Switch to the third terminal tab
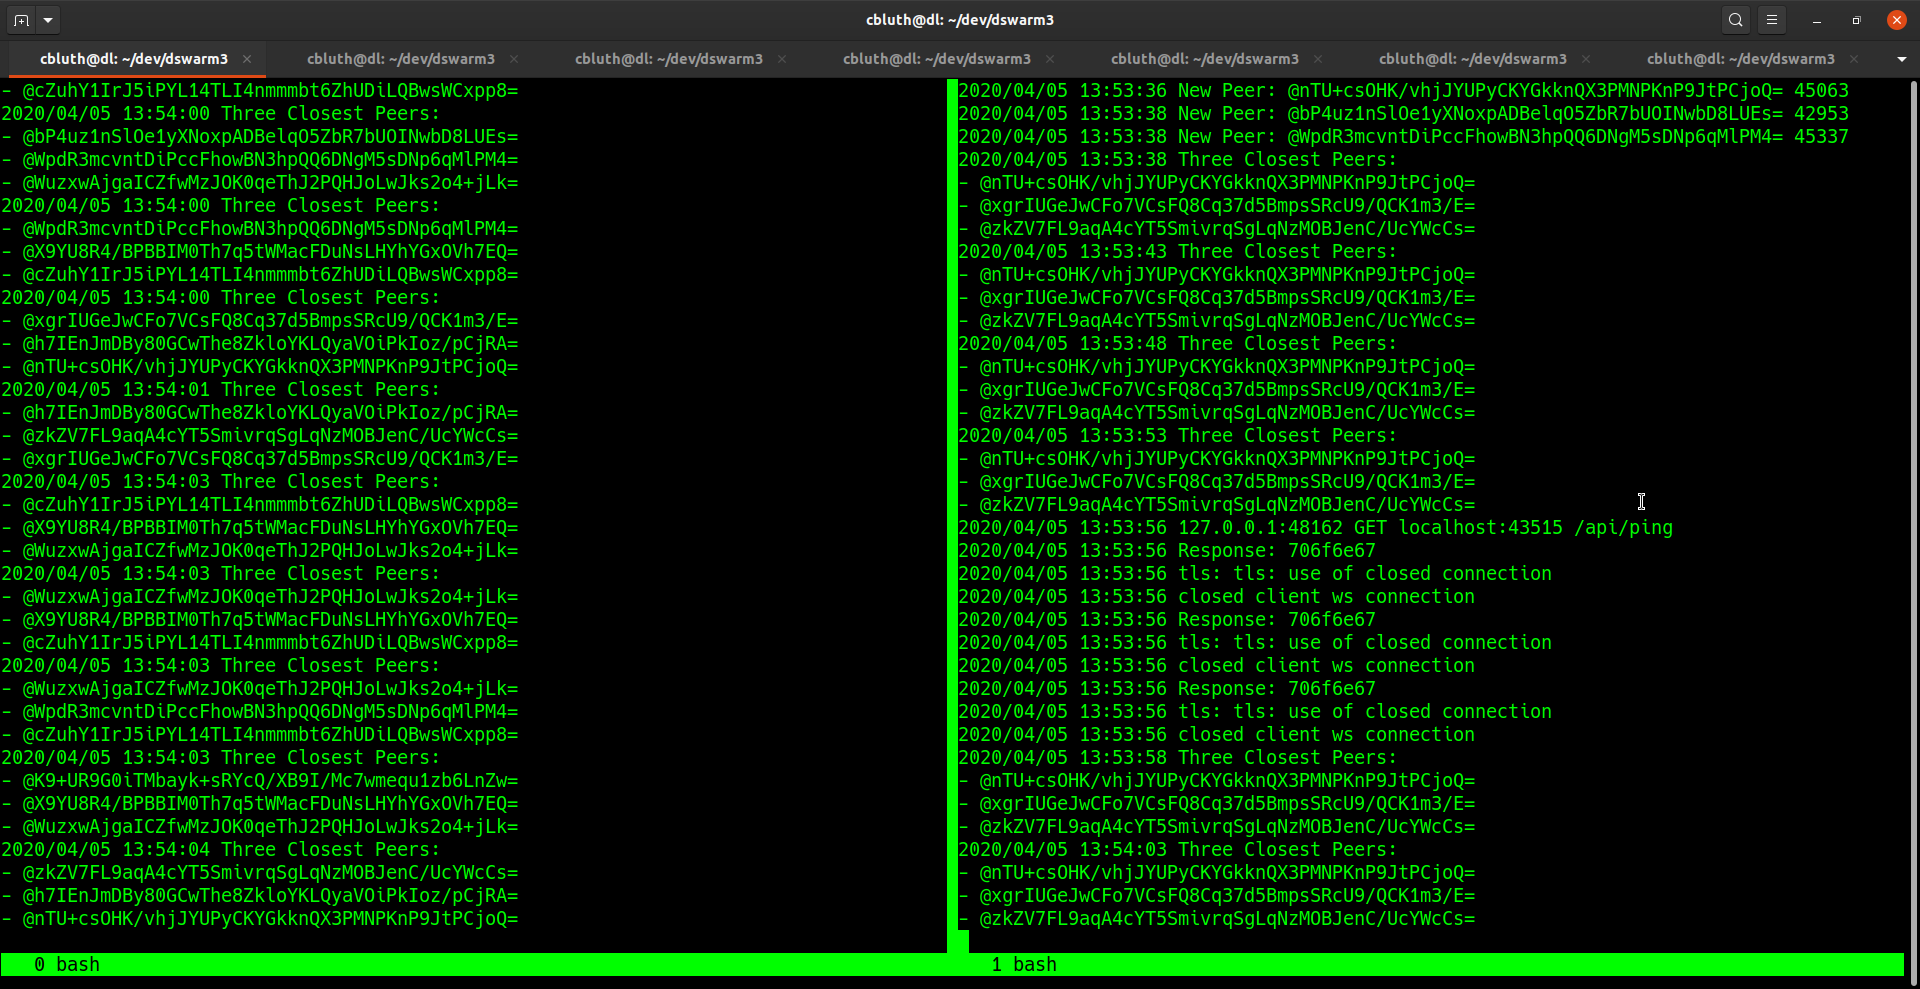This screenshot has width=1920, height=989. (x=669, y=59)
